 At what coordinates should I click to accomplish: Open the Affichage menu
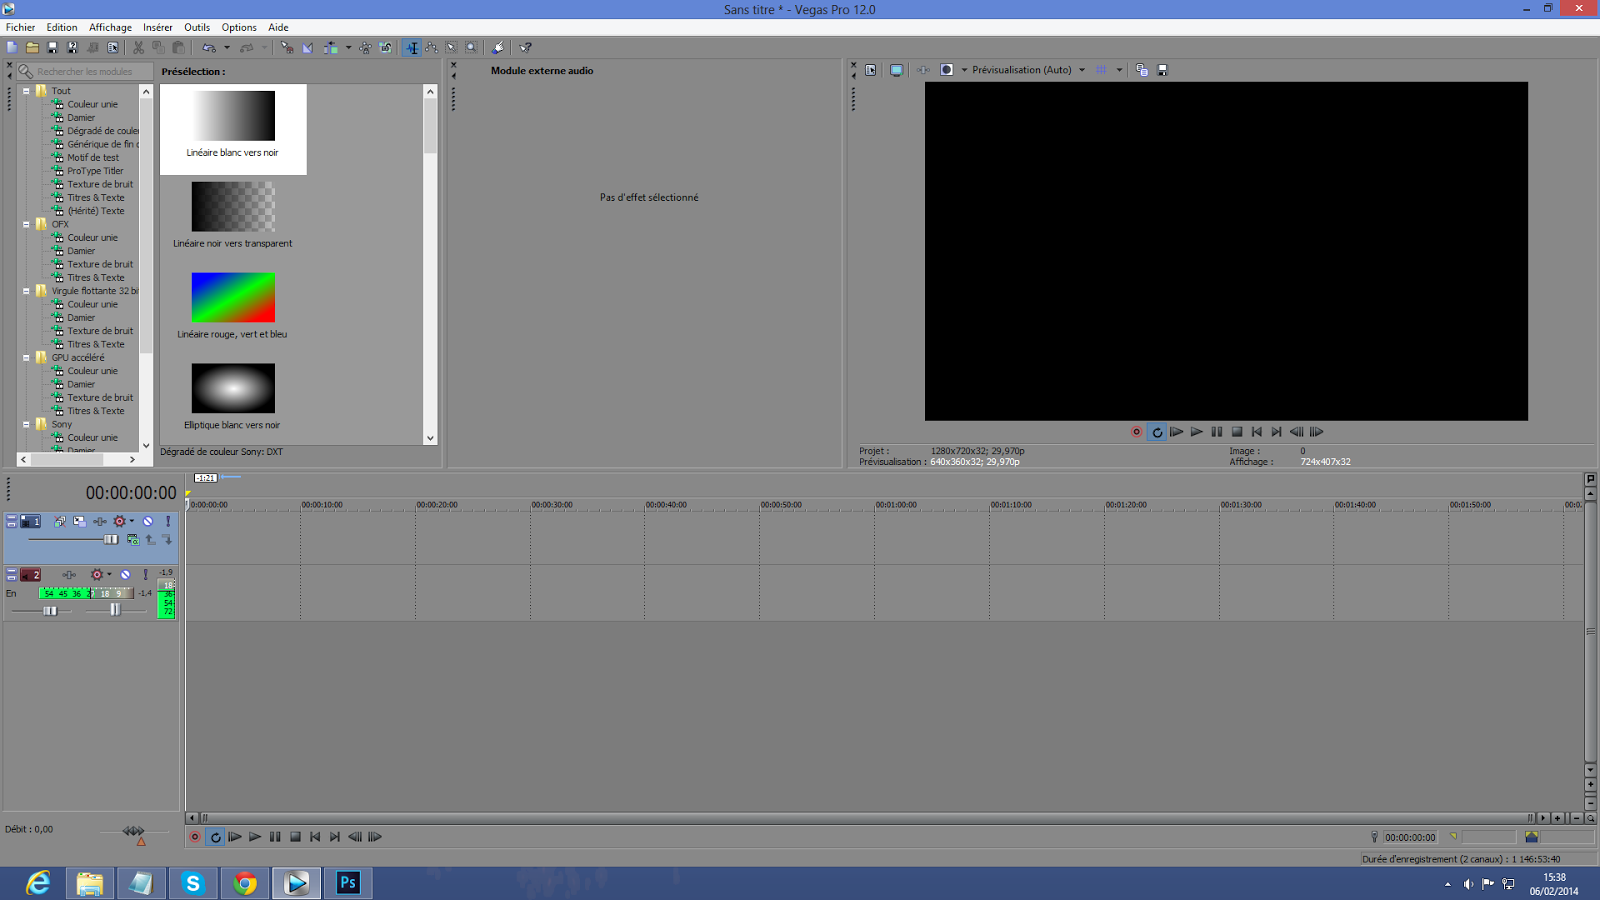click(110, 27)
